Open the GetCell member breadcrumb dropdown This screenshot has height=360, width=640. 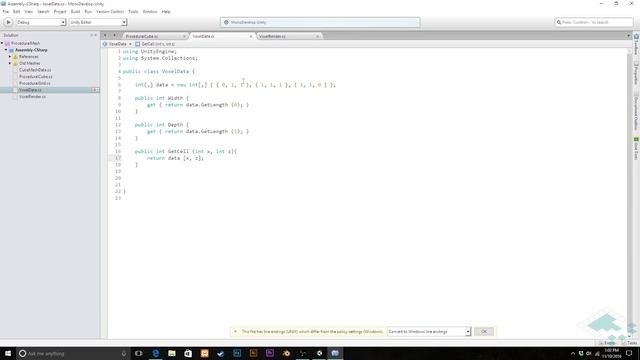pyautogui.click(x=155, y=44)
